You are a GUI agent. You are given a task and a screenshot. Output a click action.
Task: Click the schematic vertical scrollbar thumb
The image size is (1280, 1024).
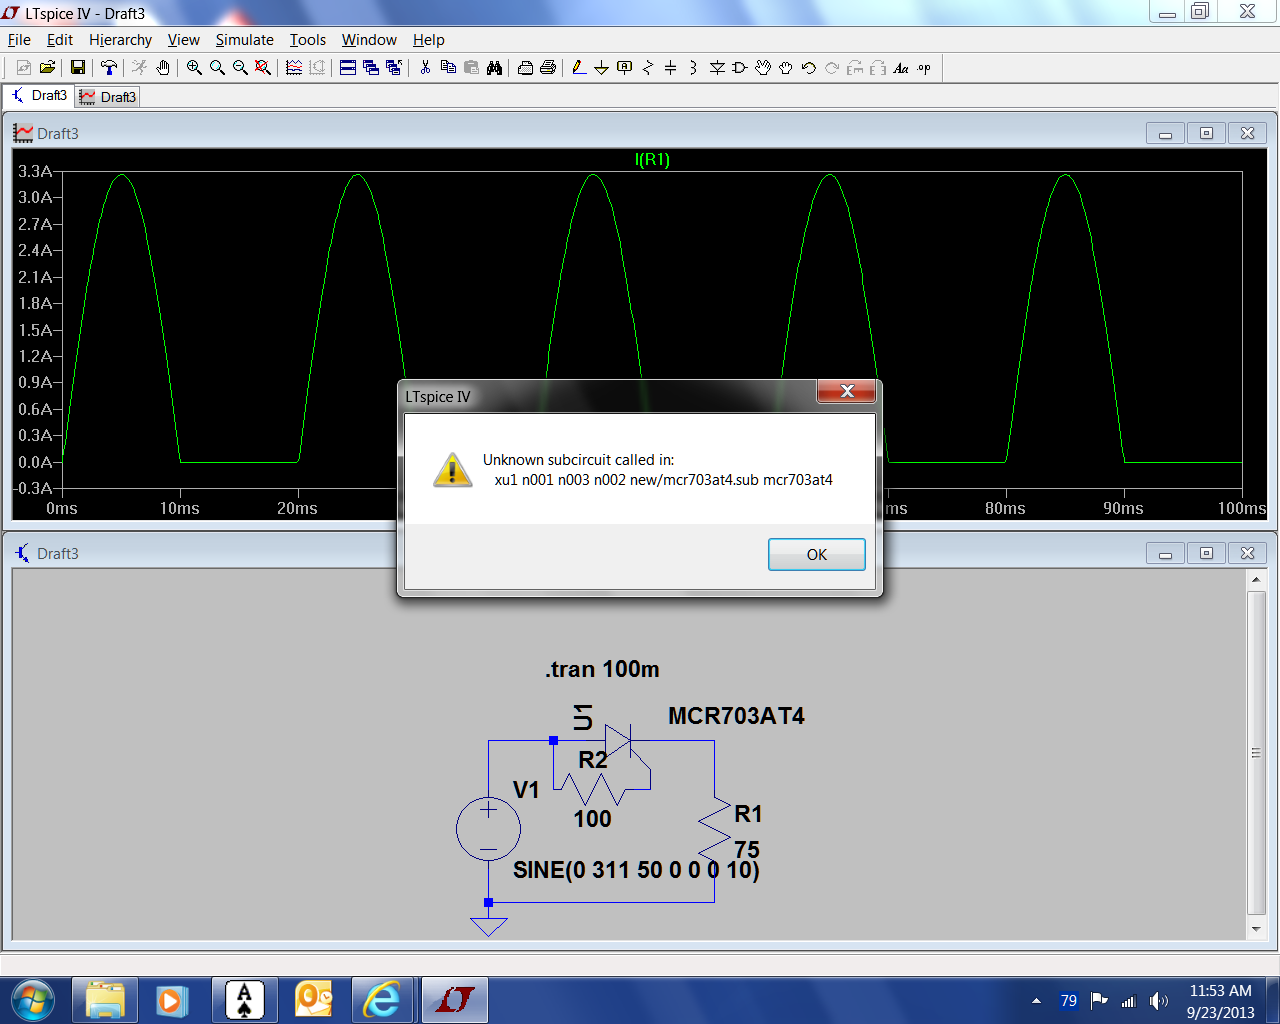pyautogui.click(x=1256, y=752)
